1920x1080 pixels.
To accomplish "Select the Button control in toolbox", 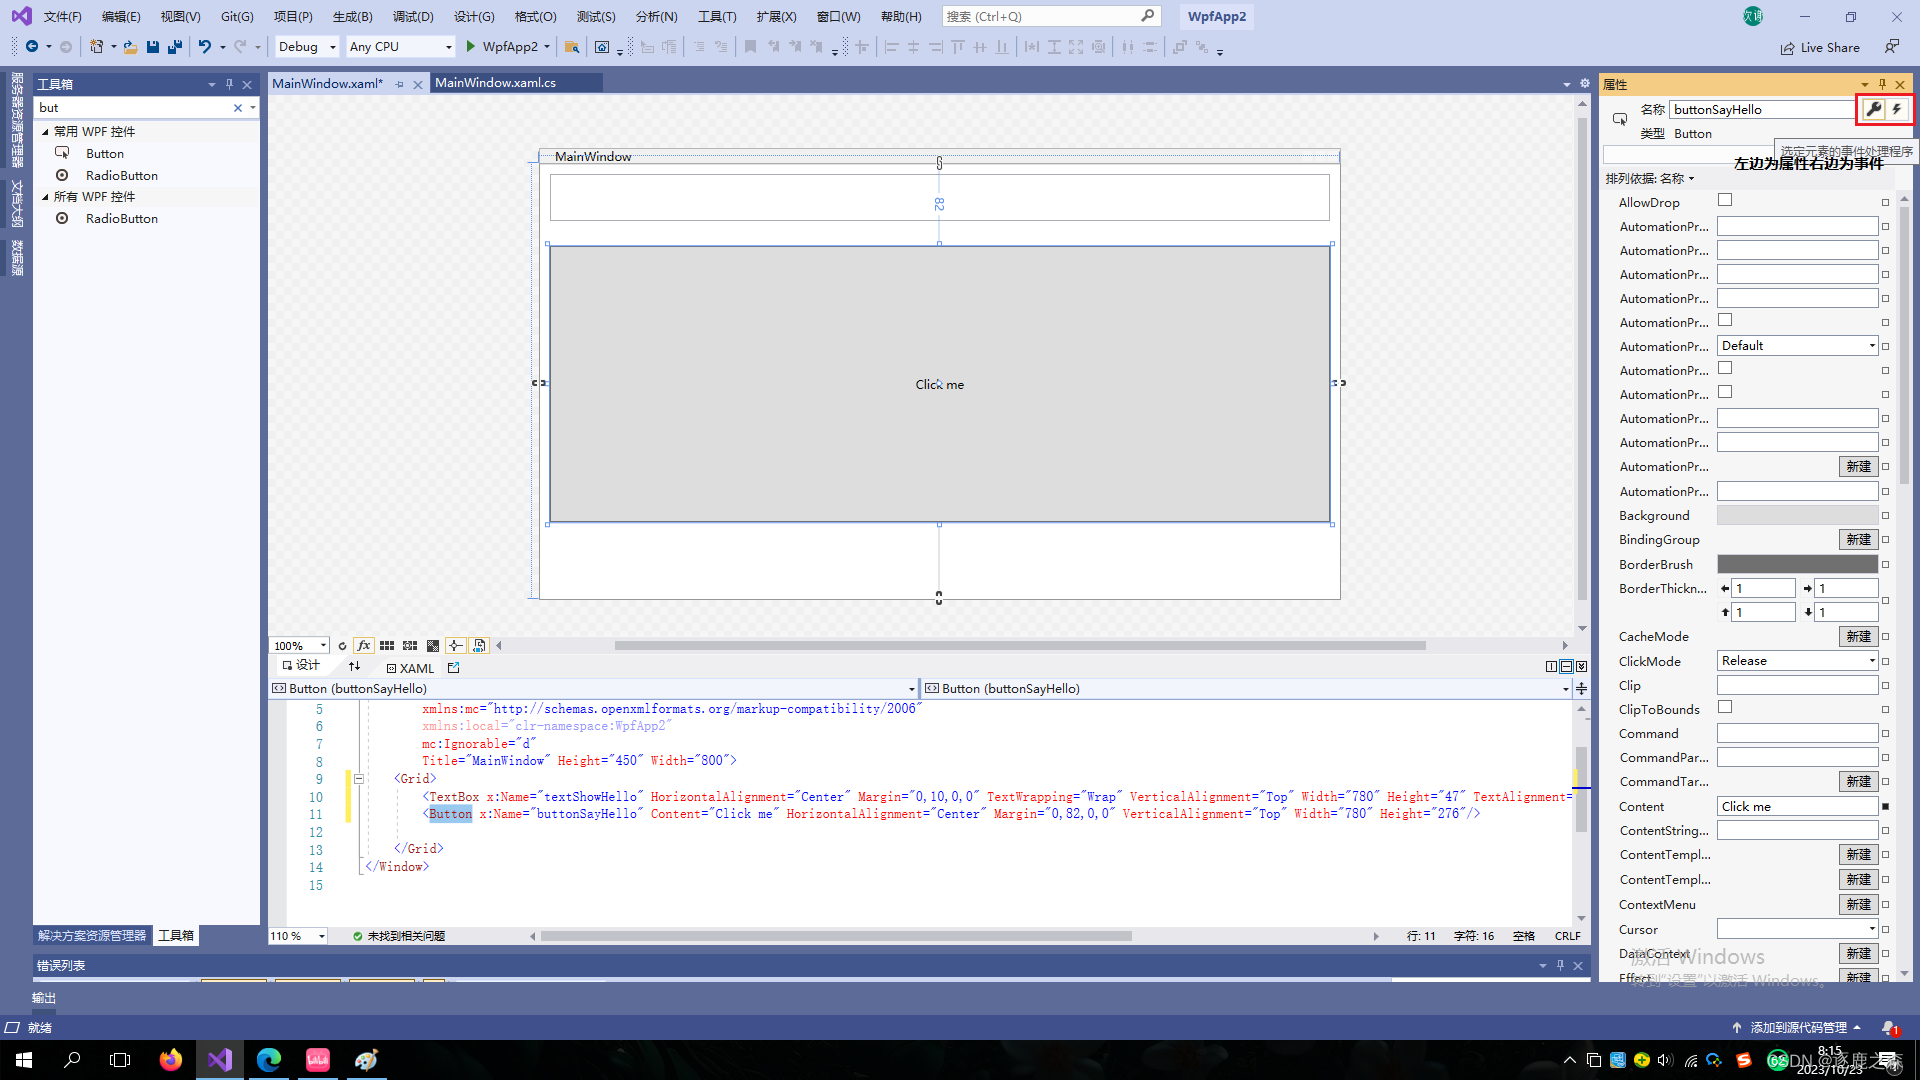I will coord(105,153).
